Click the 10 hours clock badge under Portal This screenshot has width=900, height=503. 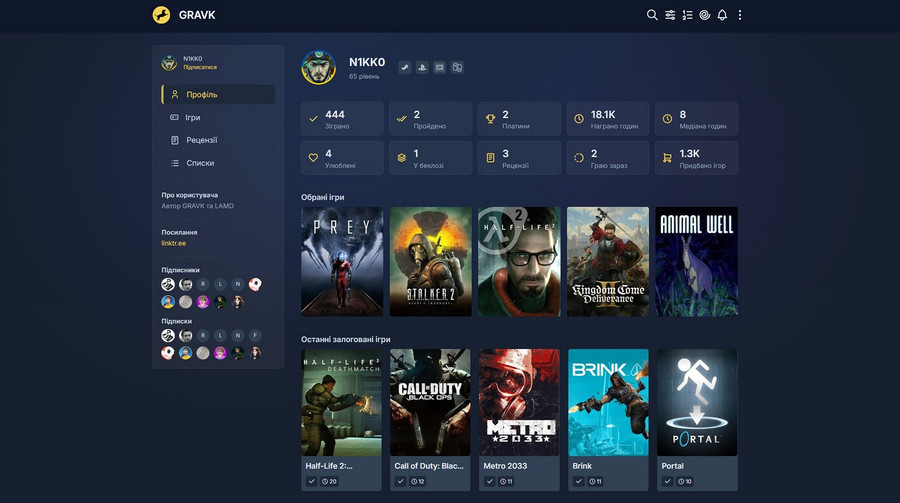685,481
